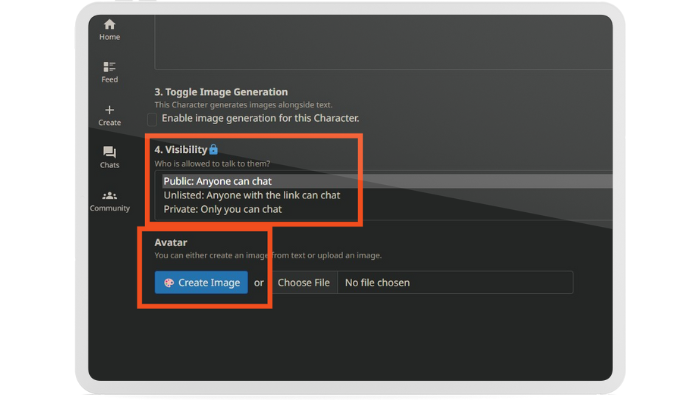
Task: Click the 'Enable image generation for this Character.' label
Action: click(260, 118)
